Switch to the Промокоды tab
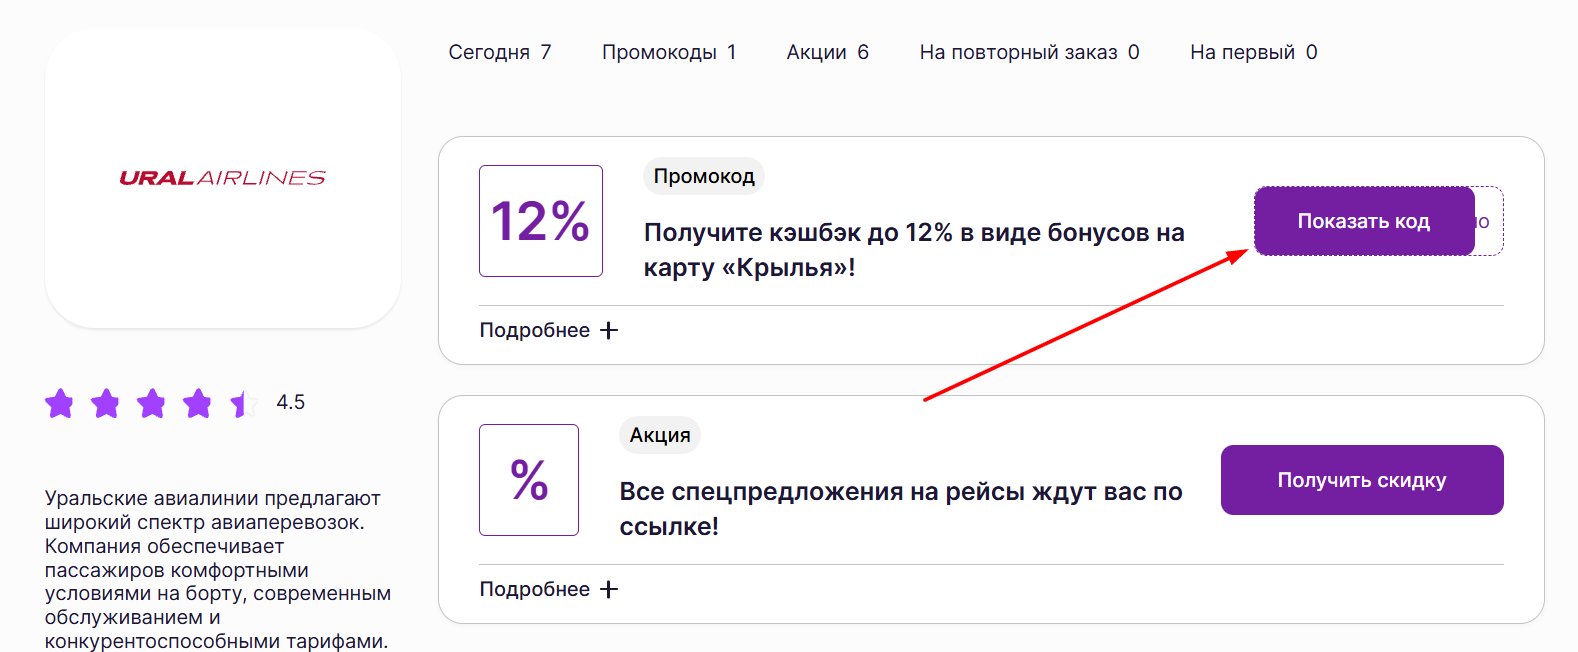Screen dimensions: 1578x652 [x=668, y=51]
